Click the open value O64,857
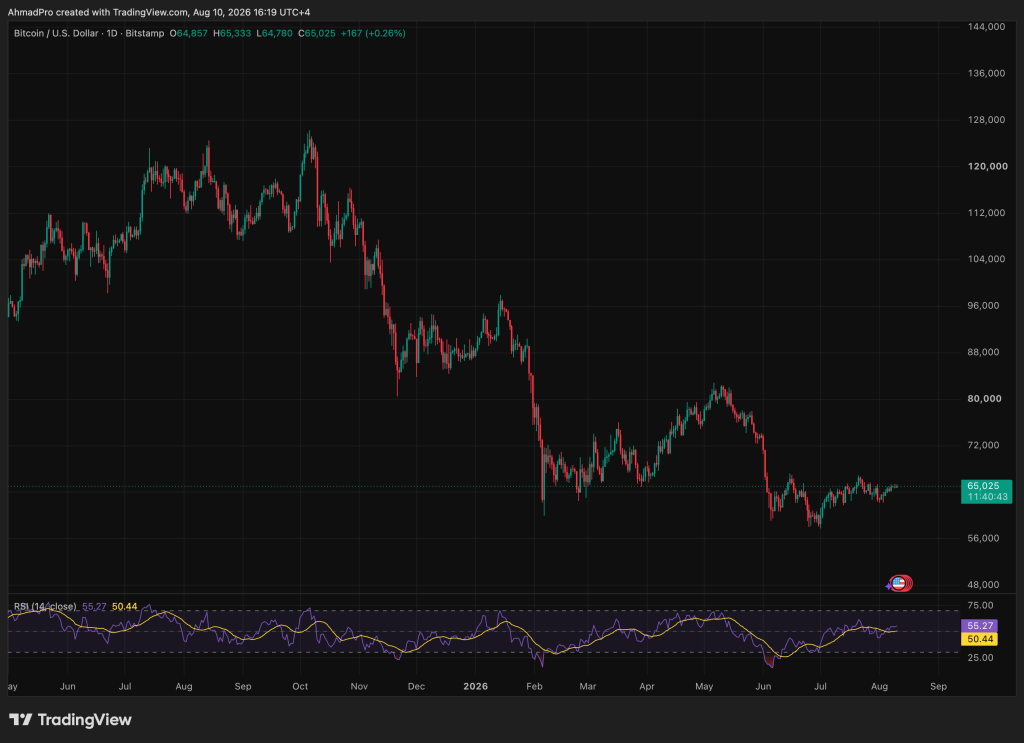The width and height of the screenshot is (1024, 743). pyautogui.click(x=188, y=33)
